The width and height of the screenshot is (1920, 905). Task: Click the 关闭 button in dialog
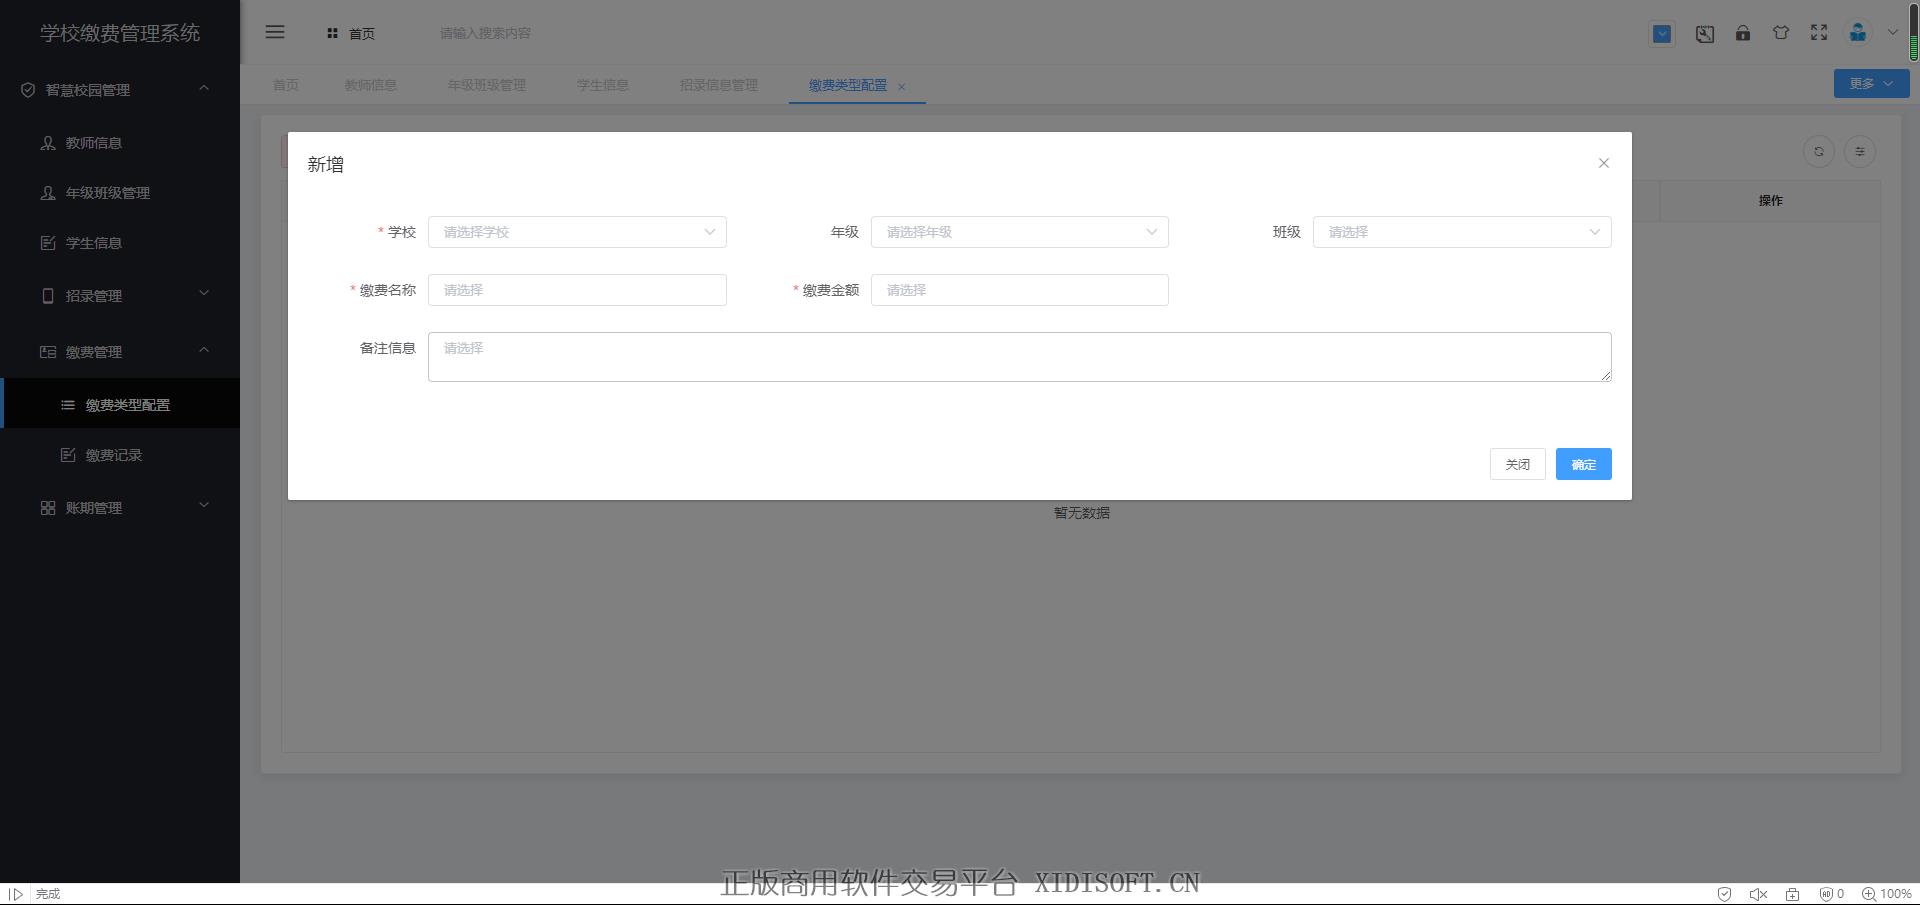click(x=1517, y=464)
